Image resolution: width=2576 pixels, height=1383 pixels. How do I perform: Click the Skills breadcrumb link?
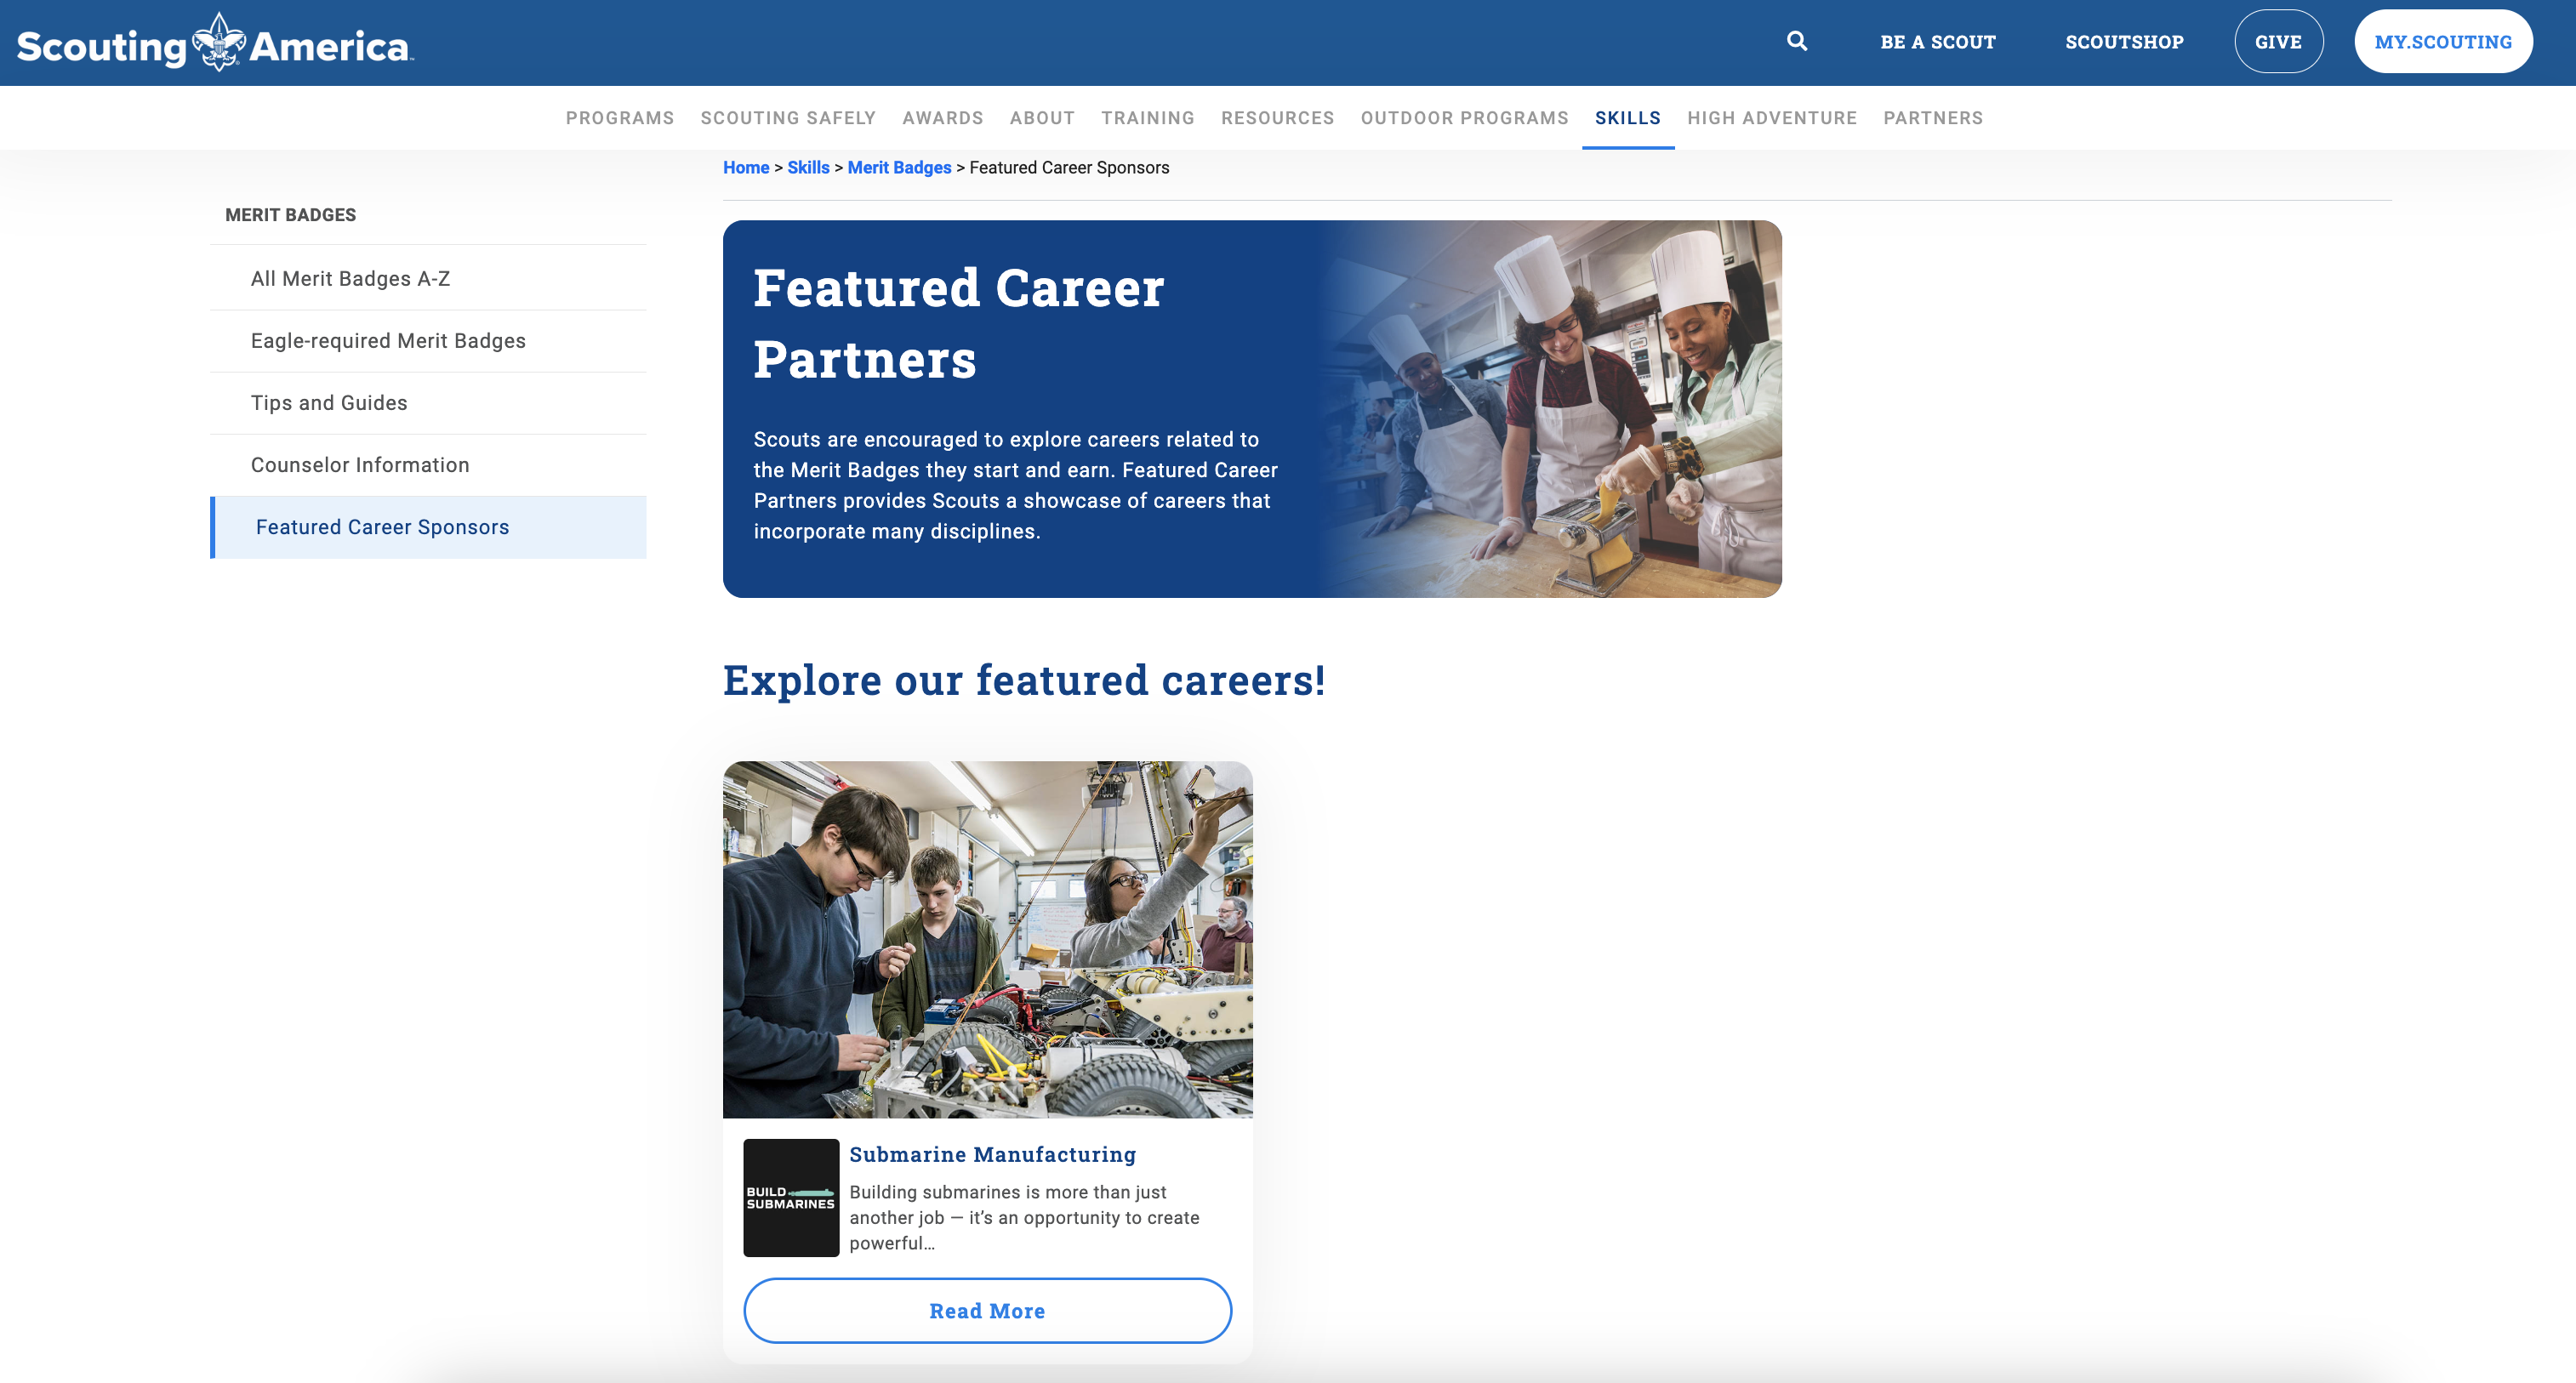(x=808, y=167)
